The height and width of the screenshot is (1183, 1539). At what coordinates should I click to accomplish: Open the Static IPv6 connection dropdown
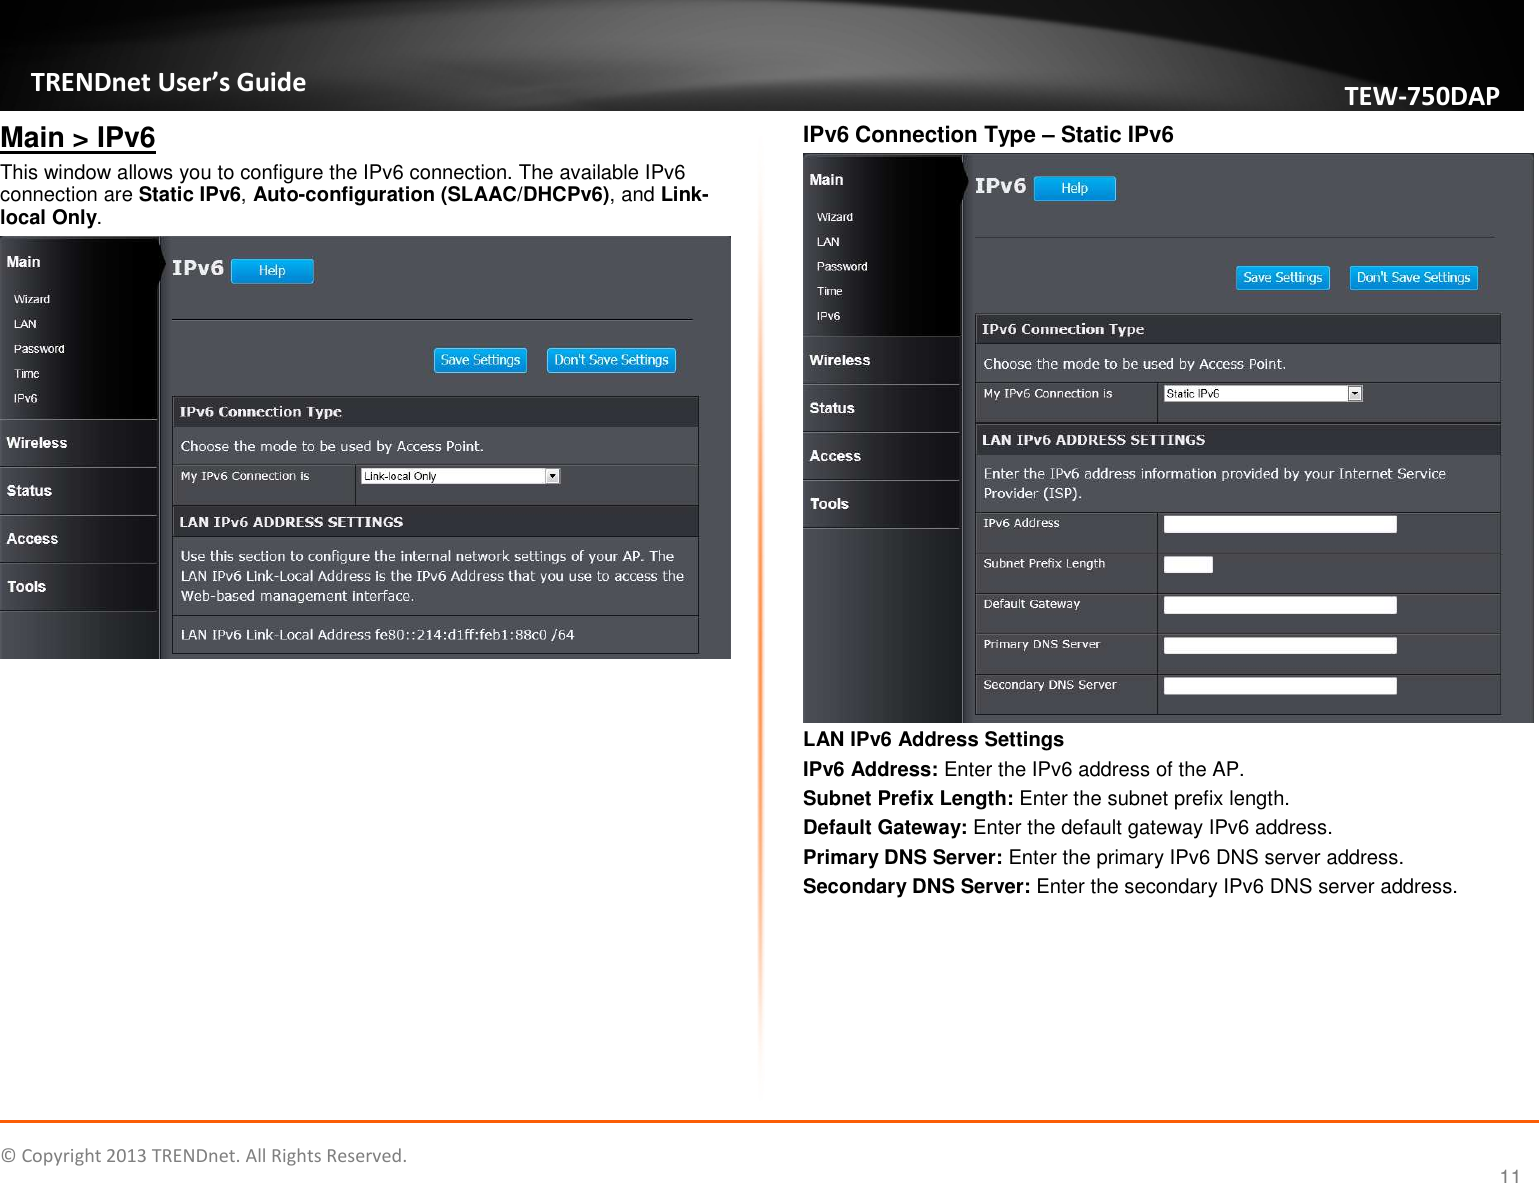1263,394
